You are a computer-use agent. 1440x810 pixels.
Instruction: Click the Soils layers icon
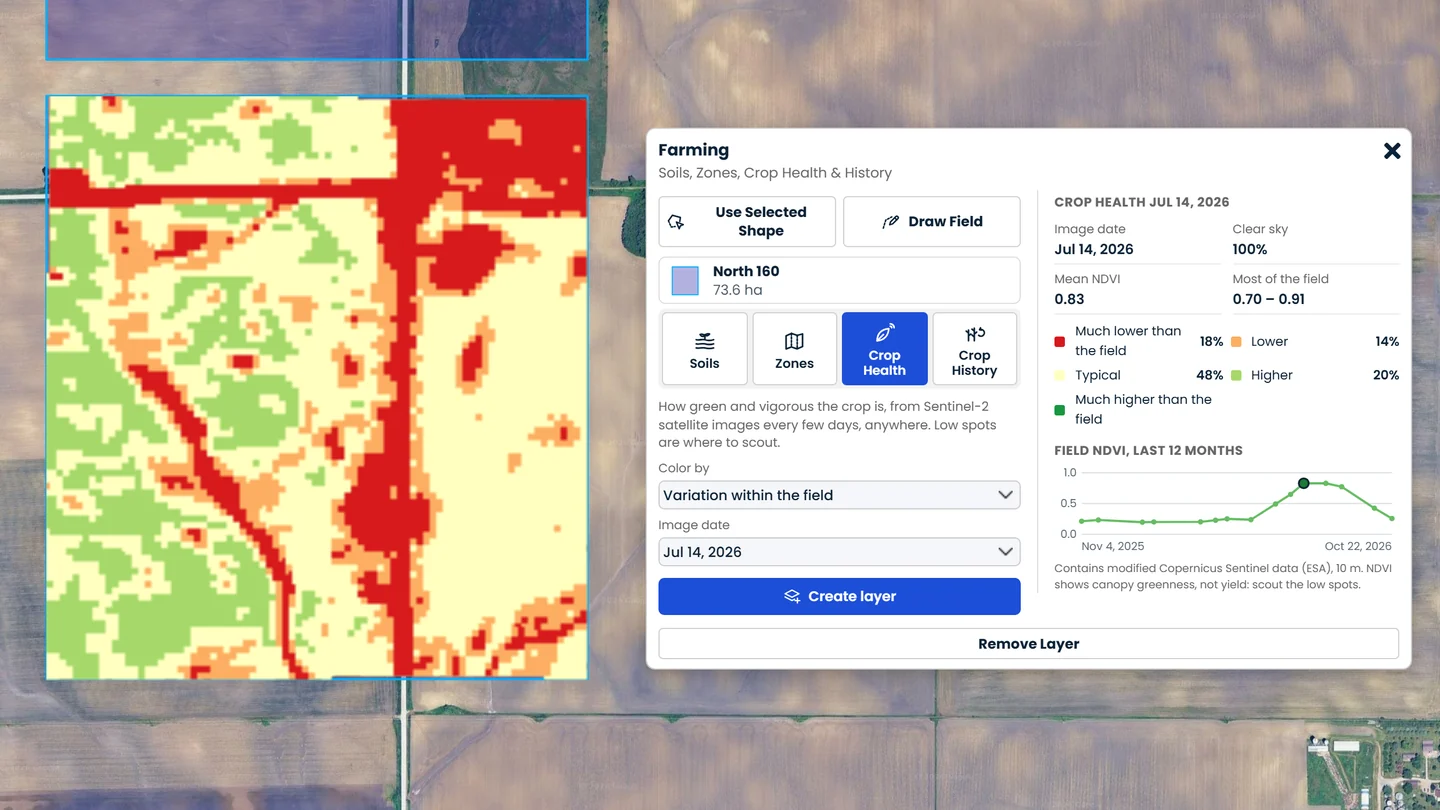tap(704, 341)
